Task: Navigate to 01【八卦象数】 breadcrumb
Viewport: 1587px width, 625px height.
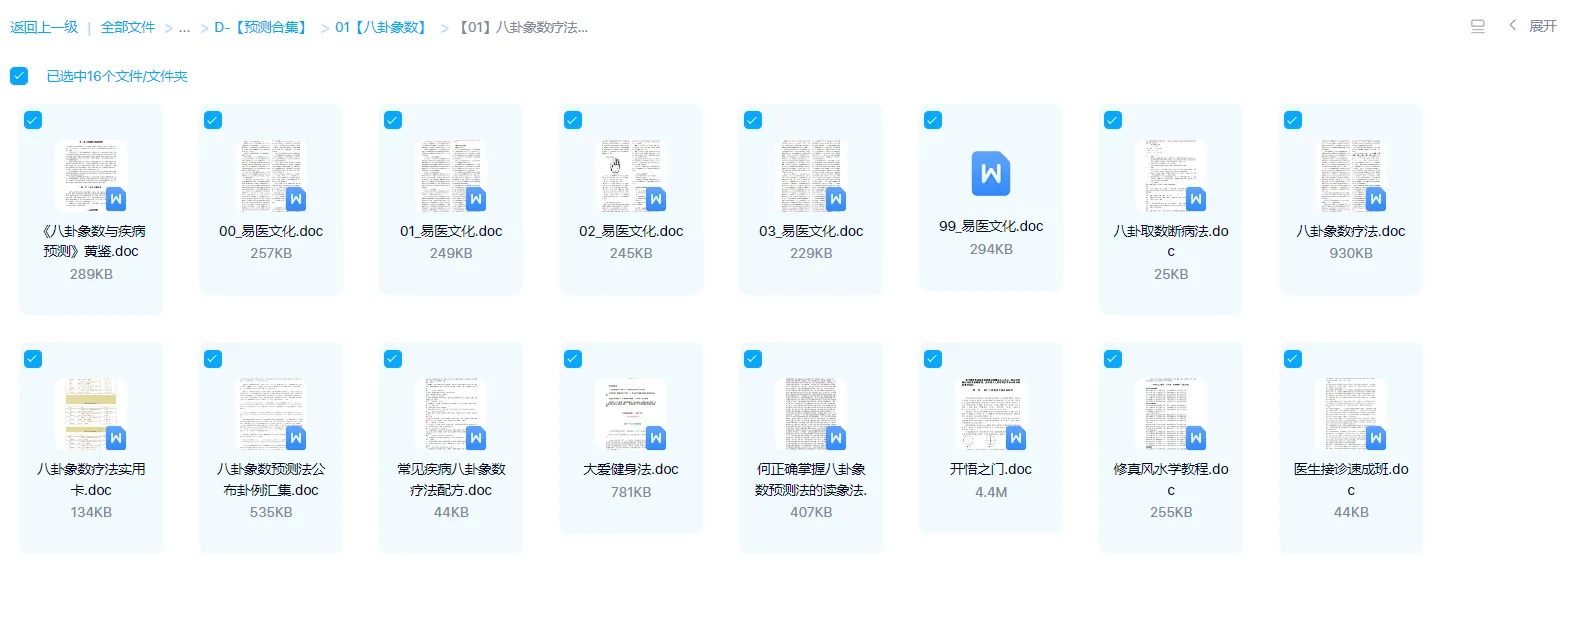Action: tap(383, 28)
